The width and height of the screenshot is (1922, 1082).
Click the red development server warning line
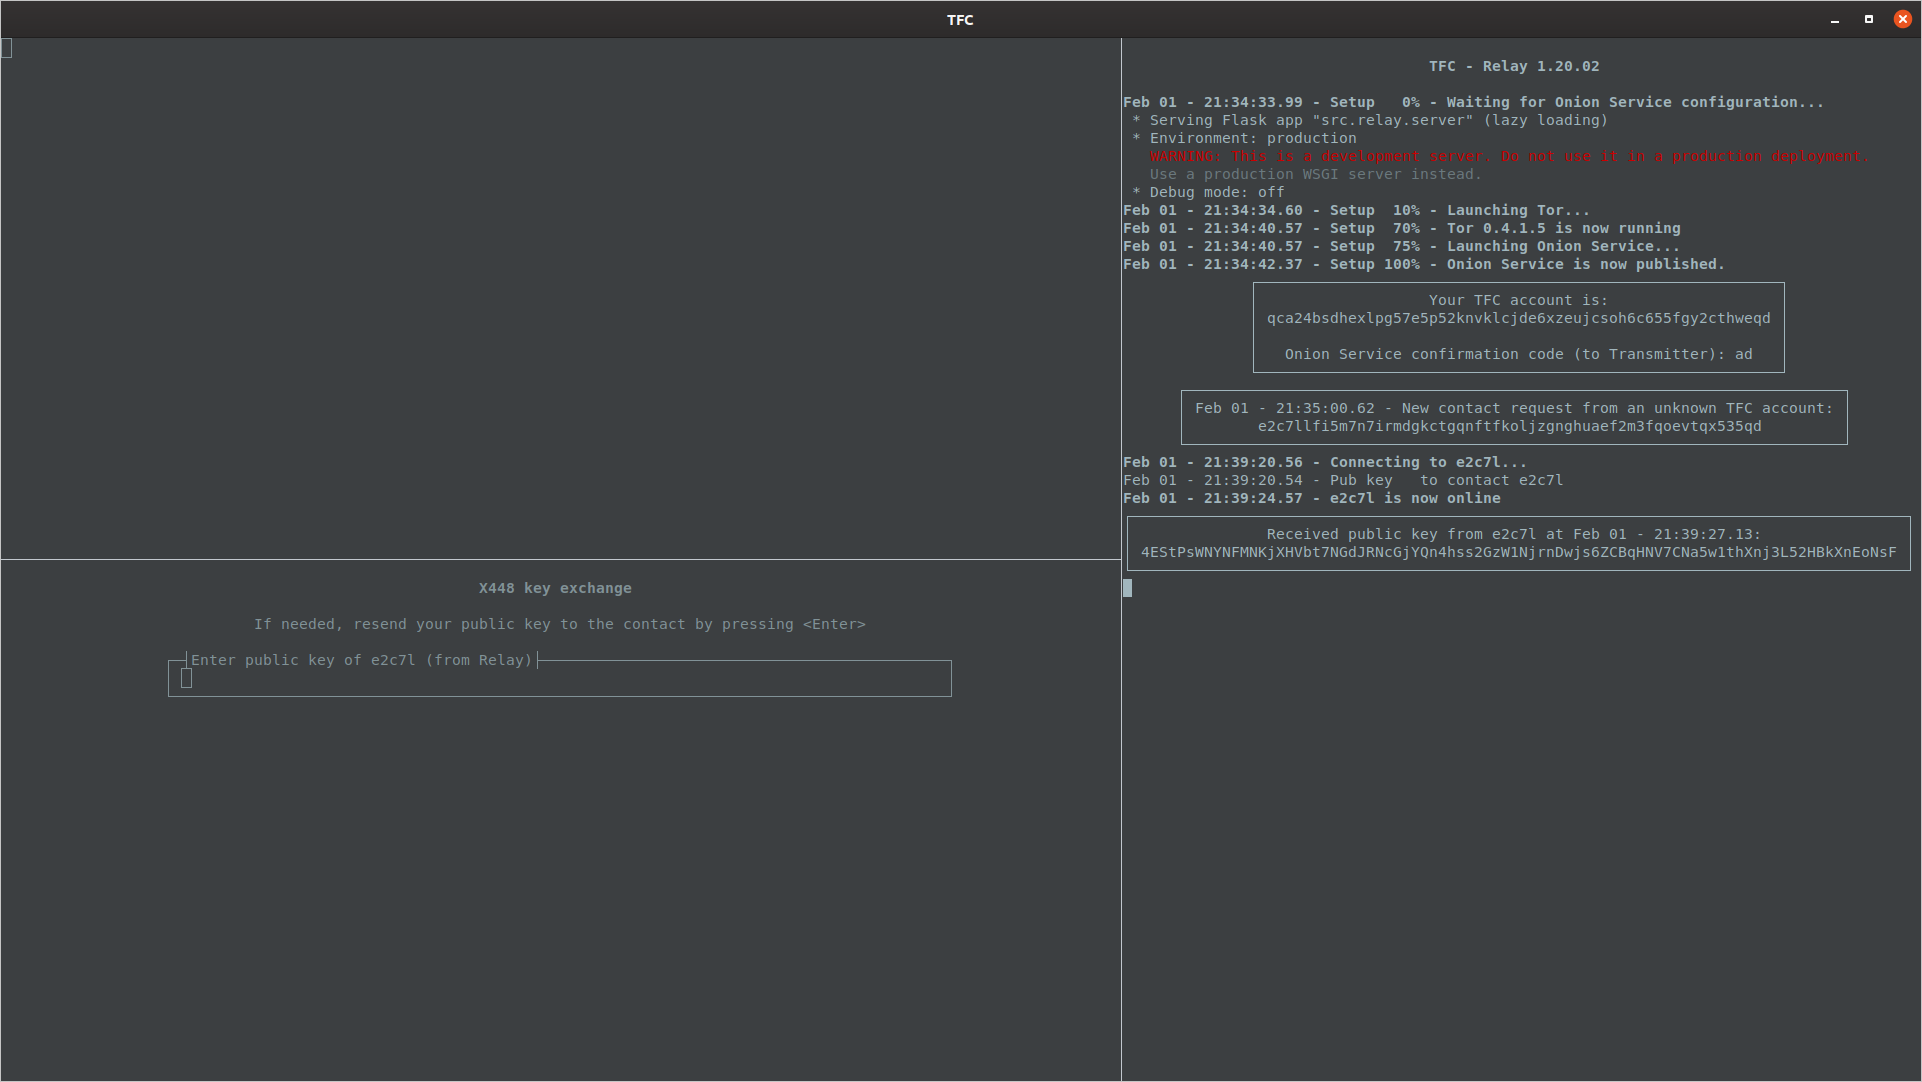click(1508, 156)
